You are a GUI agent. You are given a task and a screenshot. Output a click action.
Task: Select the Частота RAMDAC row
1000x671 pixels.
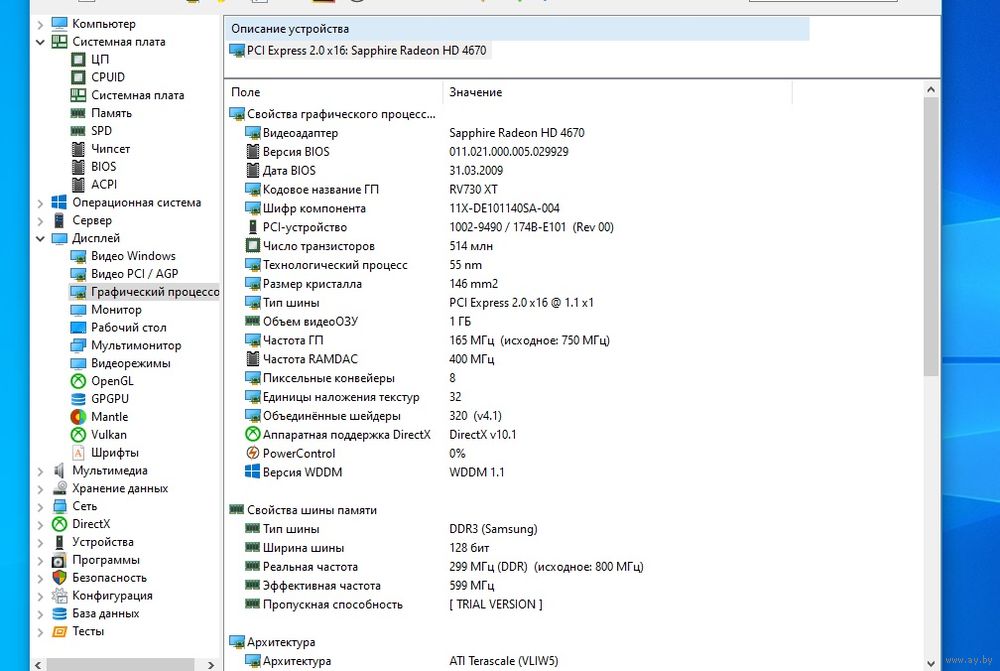pyautogui.click(x=510, y=359)
